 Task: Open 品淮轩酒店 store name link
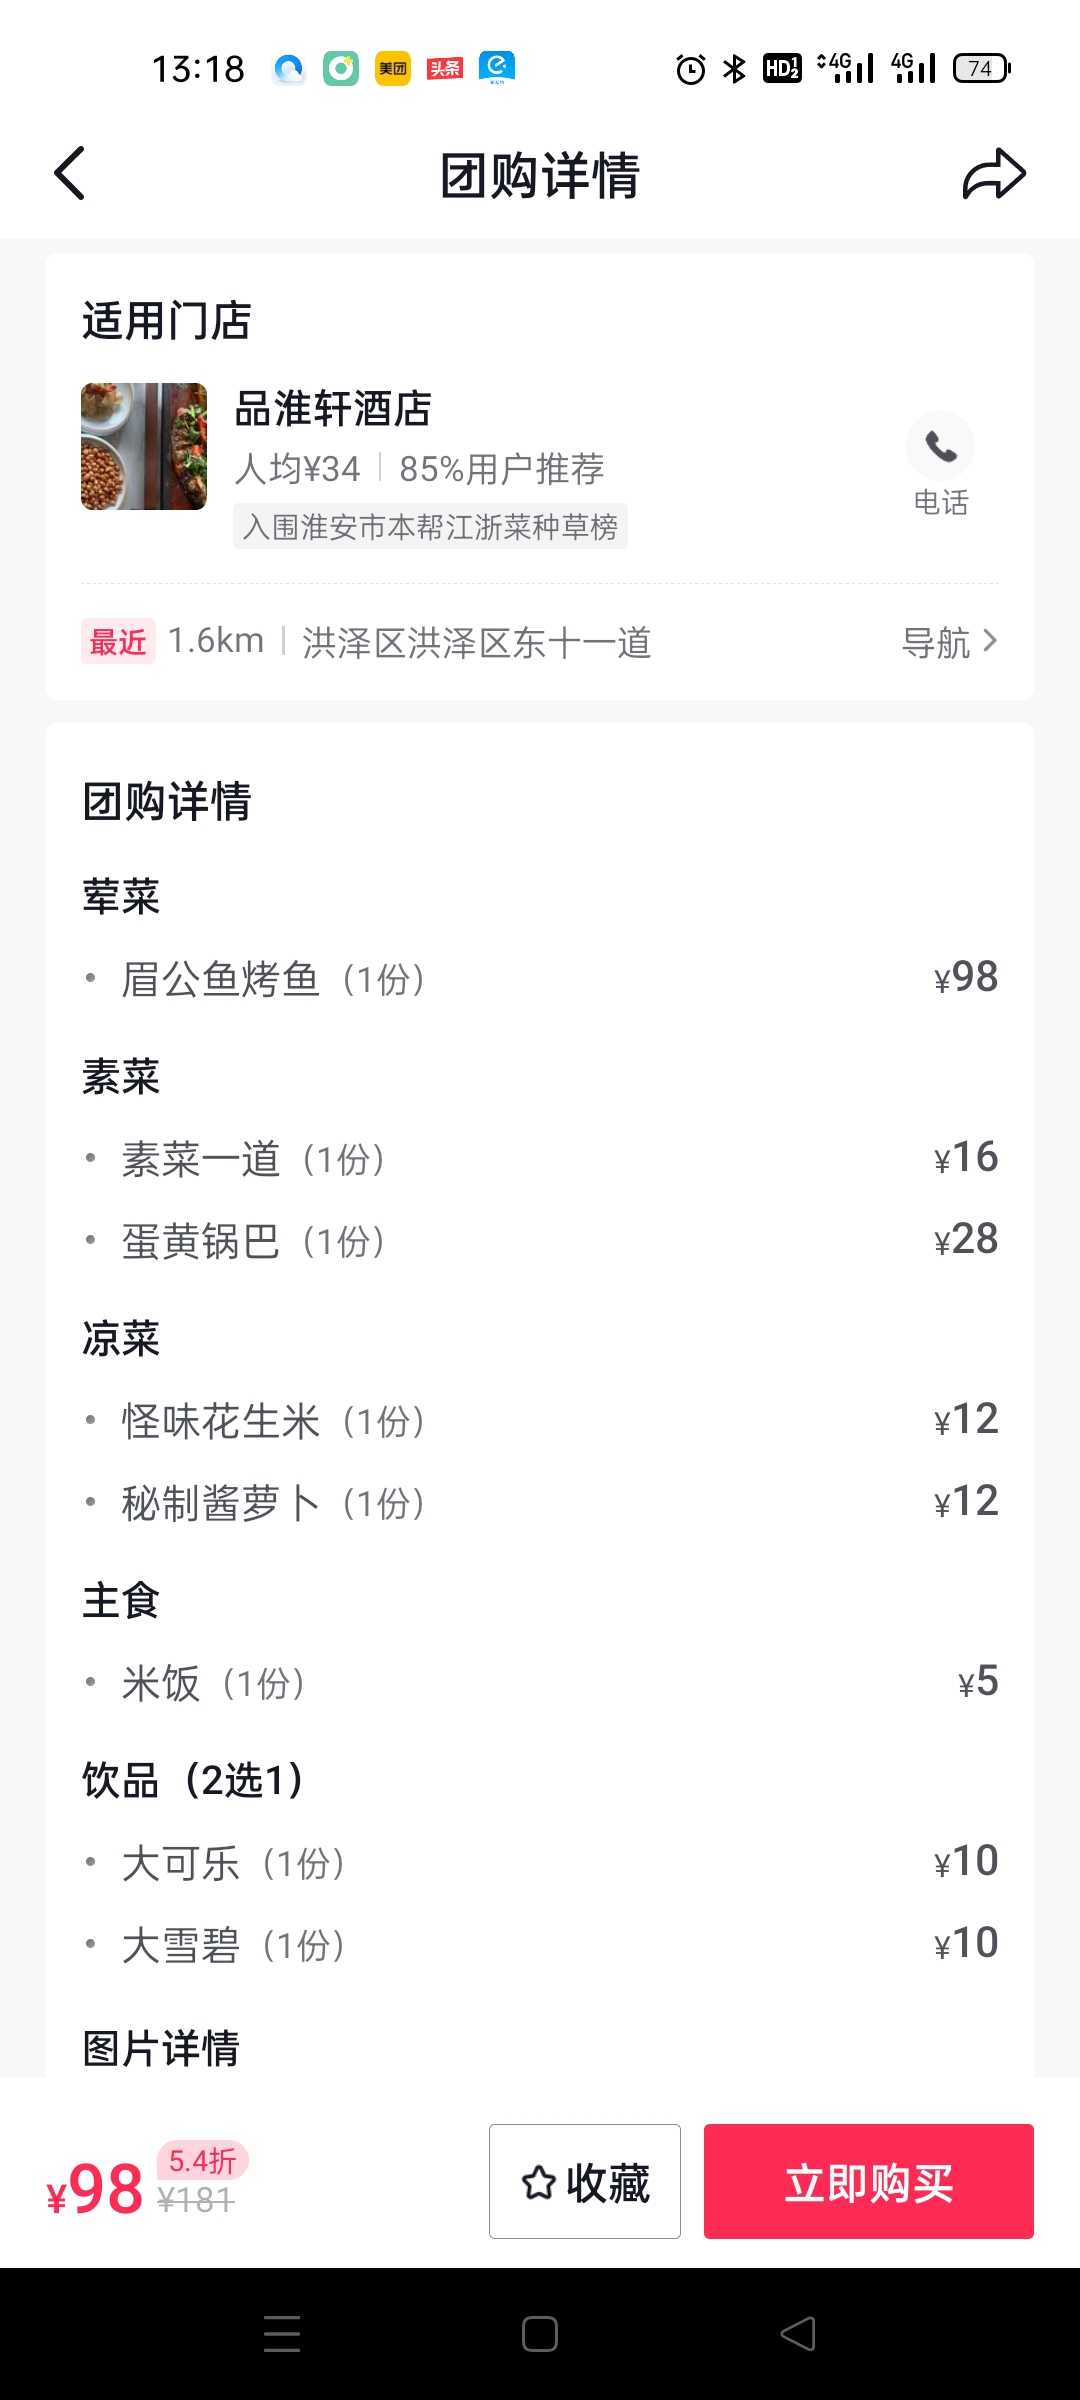pyautogui.click(x=333, y=408)
